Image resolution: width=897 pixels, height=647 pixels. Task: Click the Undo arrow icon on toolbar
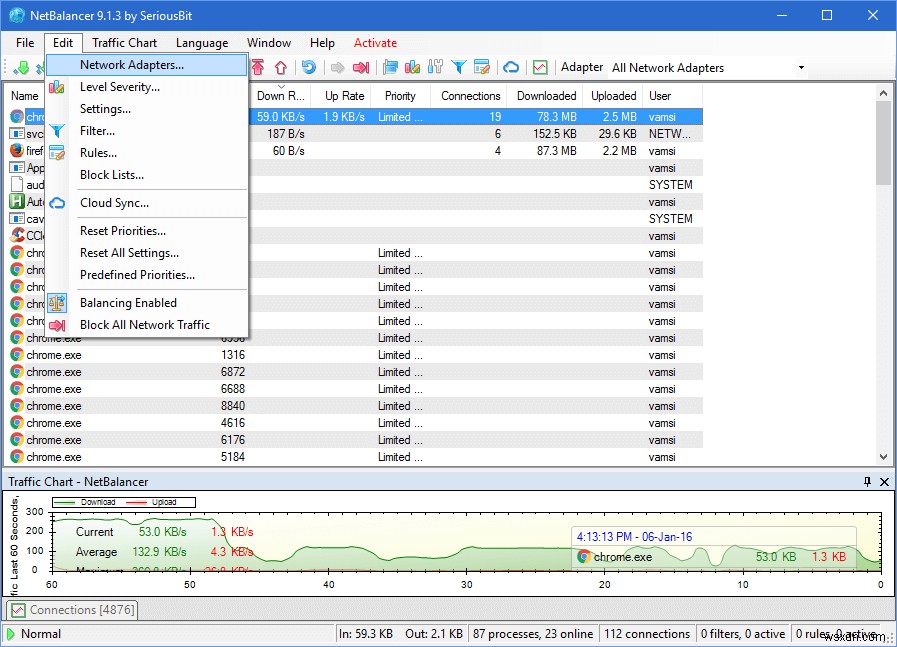tap(309, 67)
